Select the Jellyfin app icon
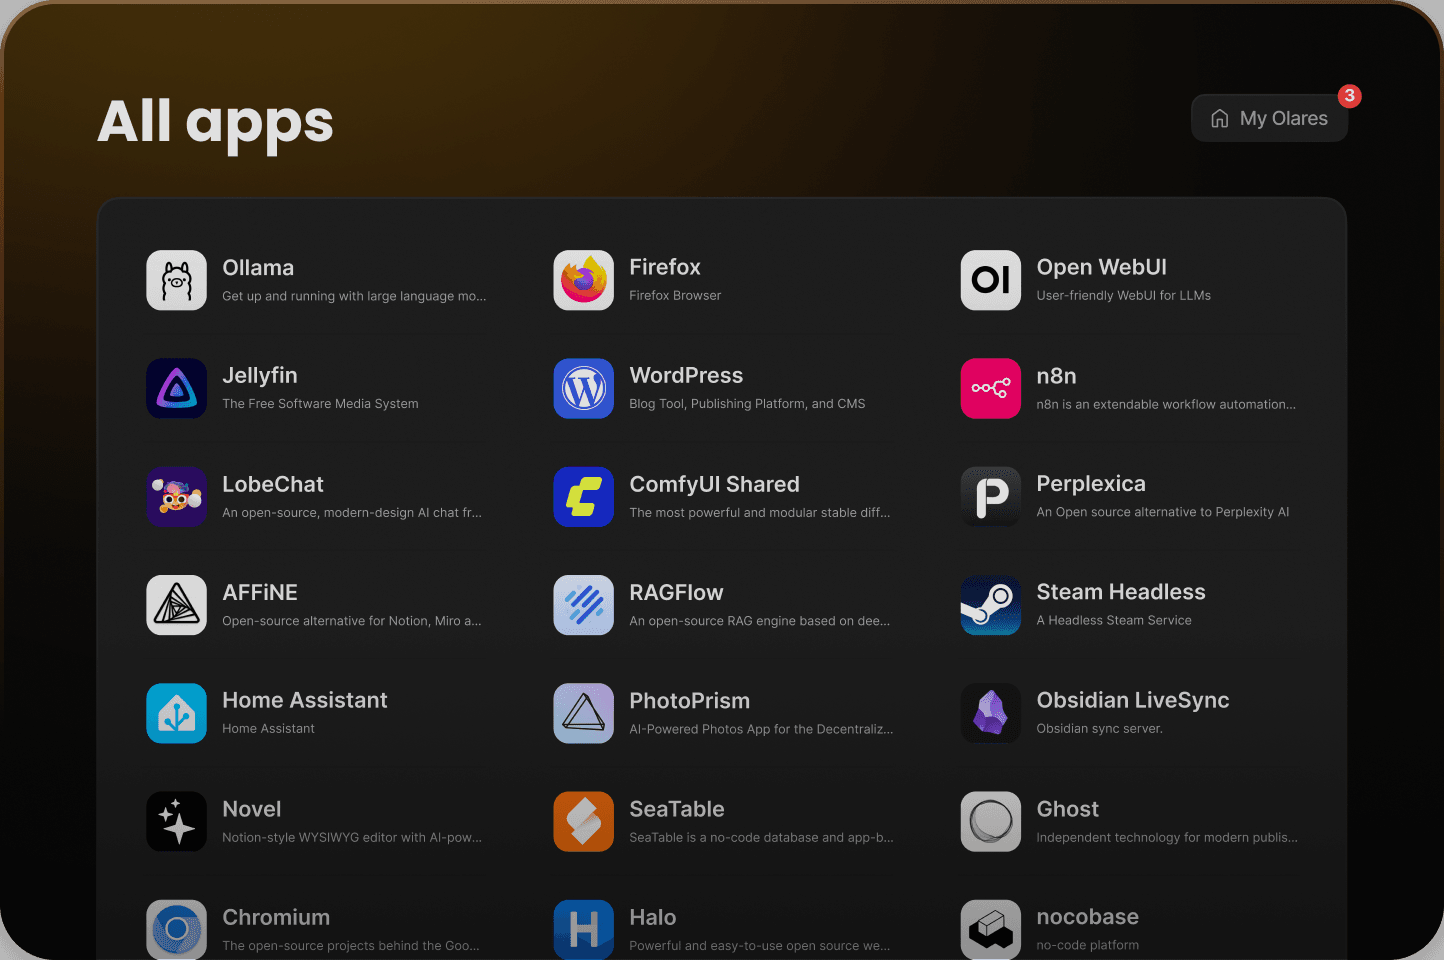The image size is (1444, 960). tap(176, 388)
